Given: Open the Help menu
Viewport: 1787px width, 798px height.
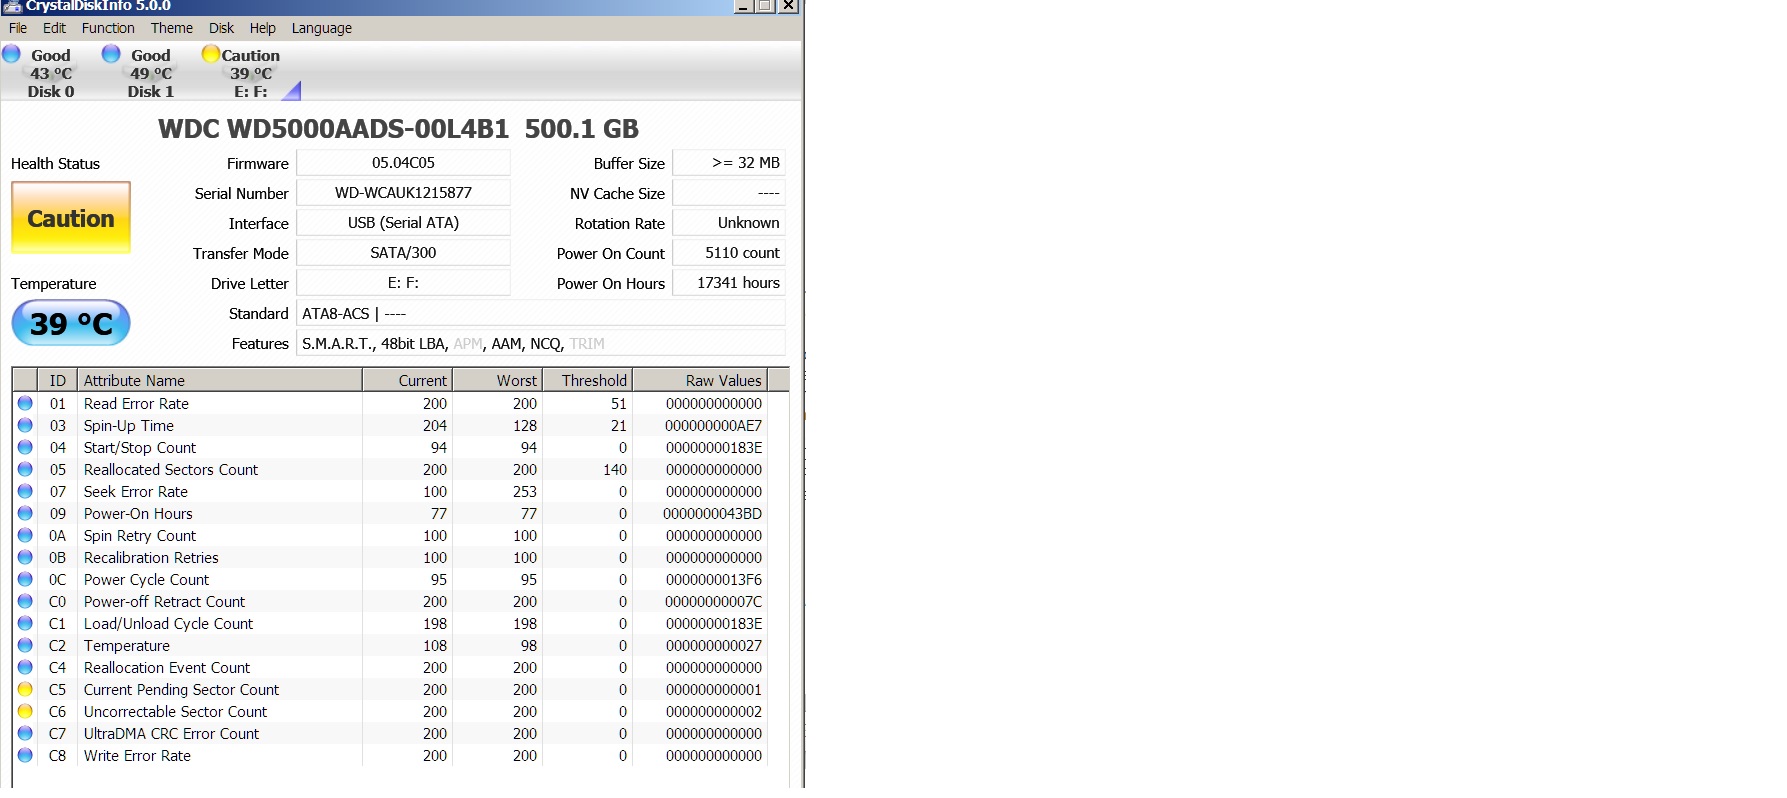Looking at the screenshot, I should click(263, 28).
